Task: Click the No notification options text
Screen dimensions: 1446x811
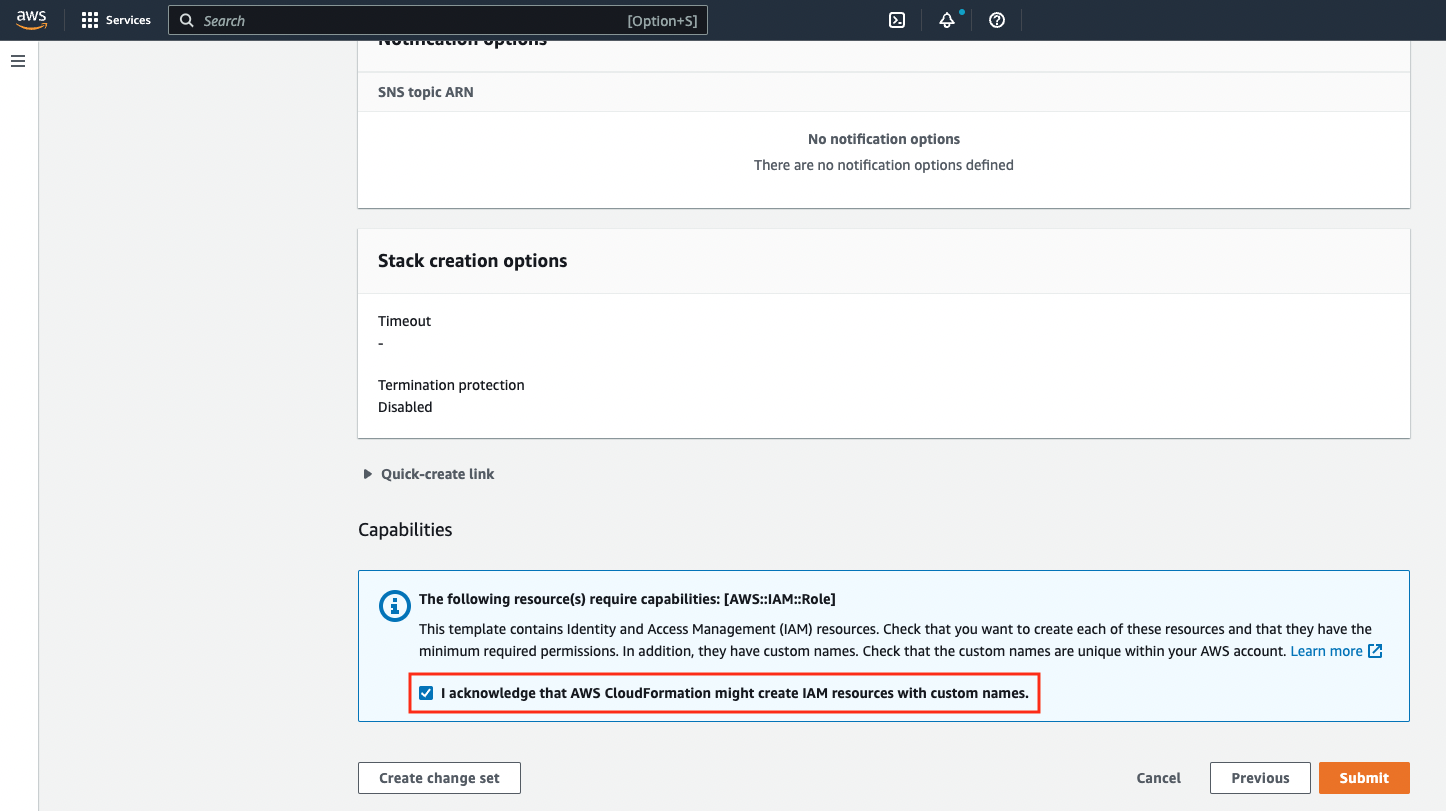Action: (884, 139)
